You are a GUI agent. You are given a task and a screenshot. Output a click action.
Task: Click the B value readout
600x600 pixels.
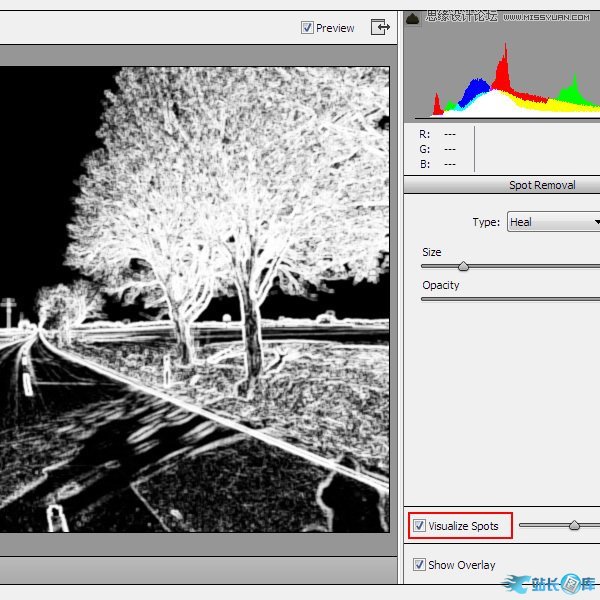(449, 164)
